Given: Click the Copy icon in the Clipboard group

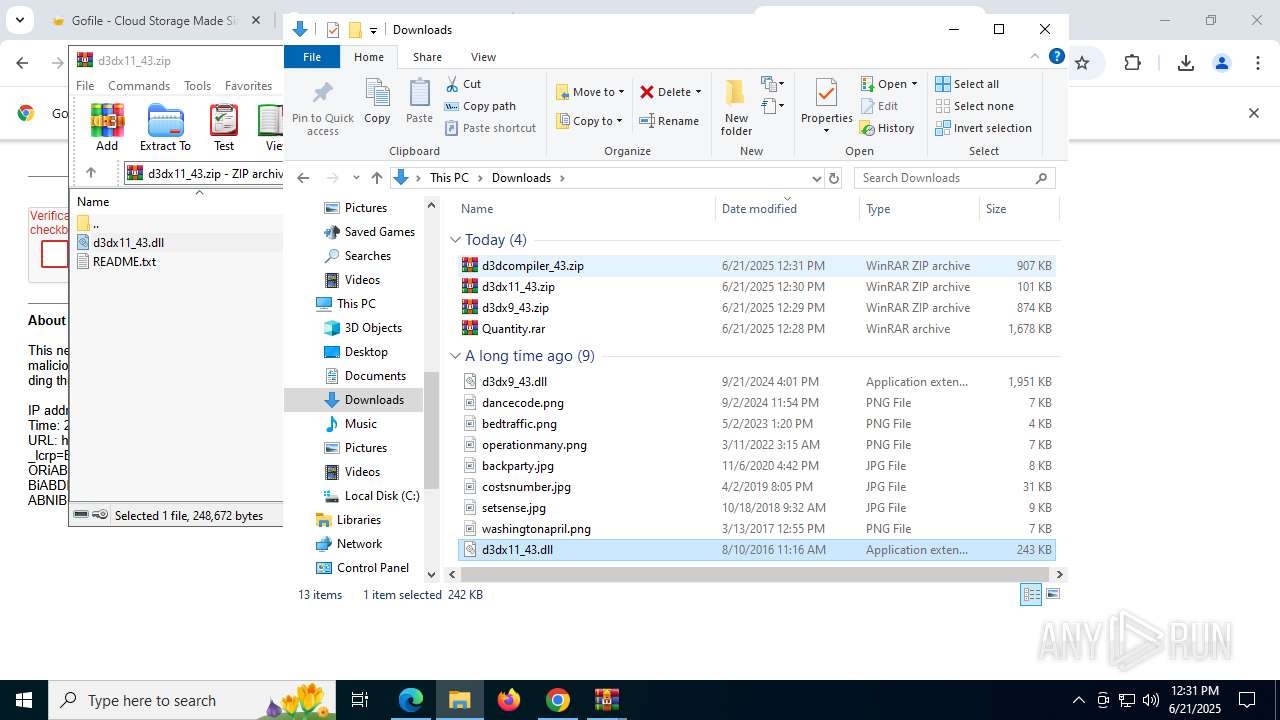Looking at the screenshot, I should [377, 95].
